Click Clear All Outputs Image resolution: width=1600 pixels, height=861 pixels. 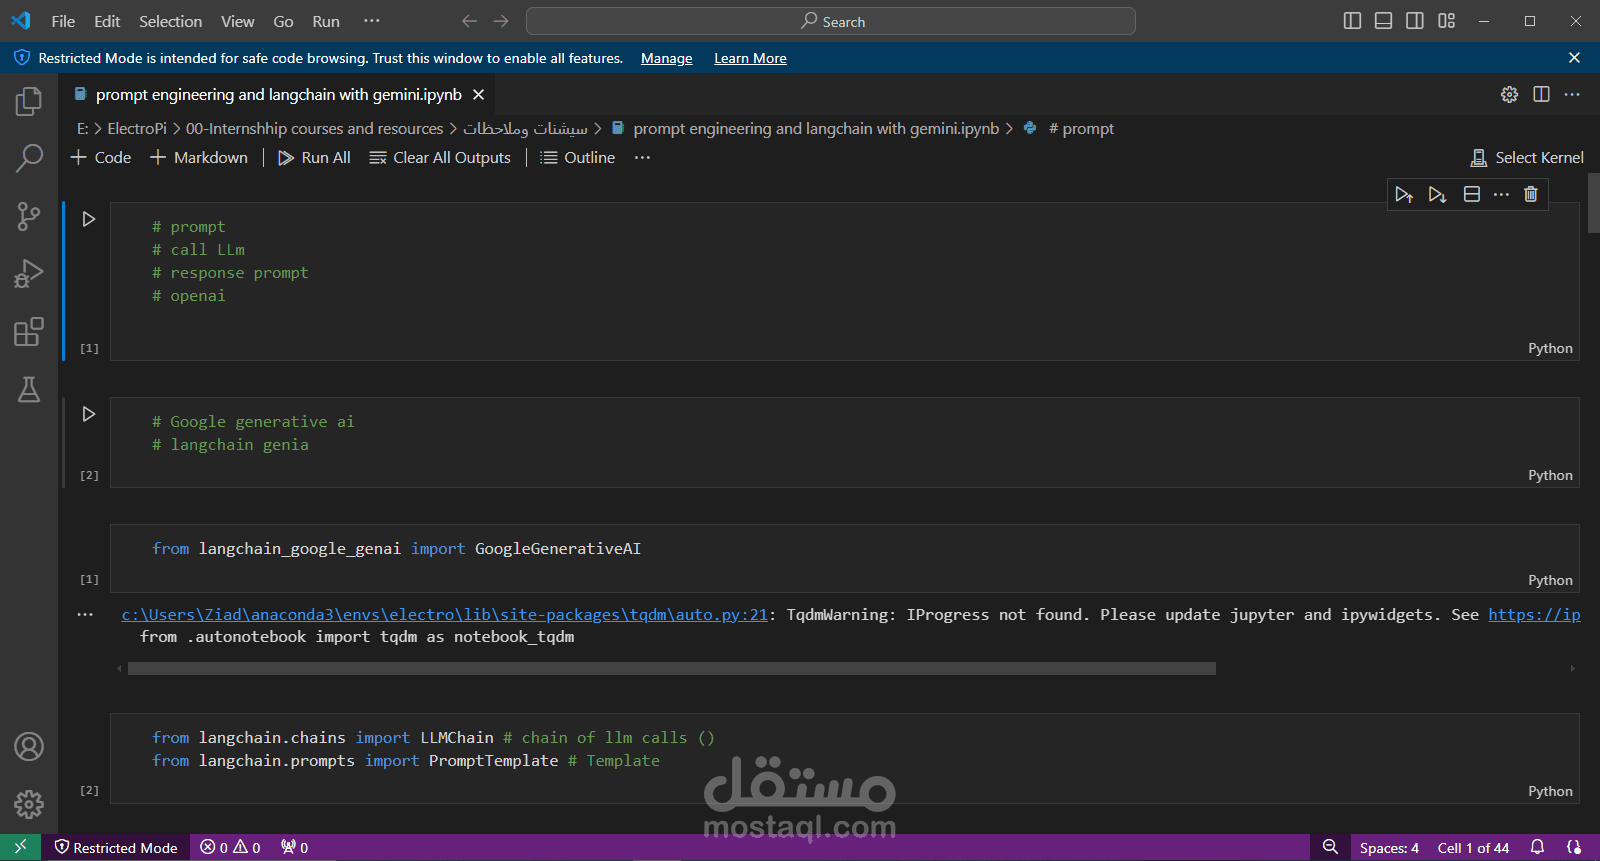(x=440, y=157)
